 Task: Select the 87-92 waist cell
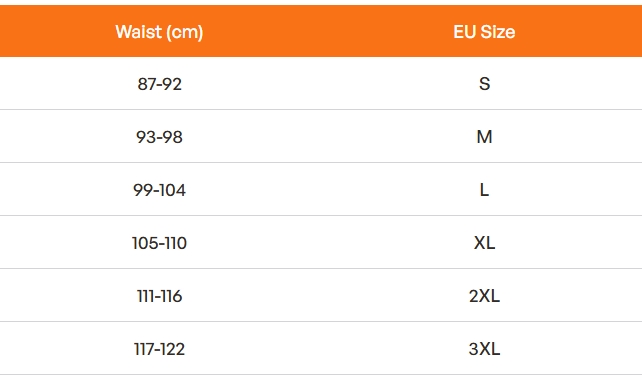point(159,84)
